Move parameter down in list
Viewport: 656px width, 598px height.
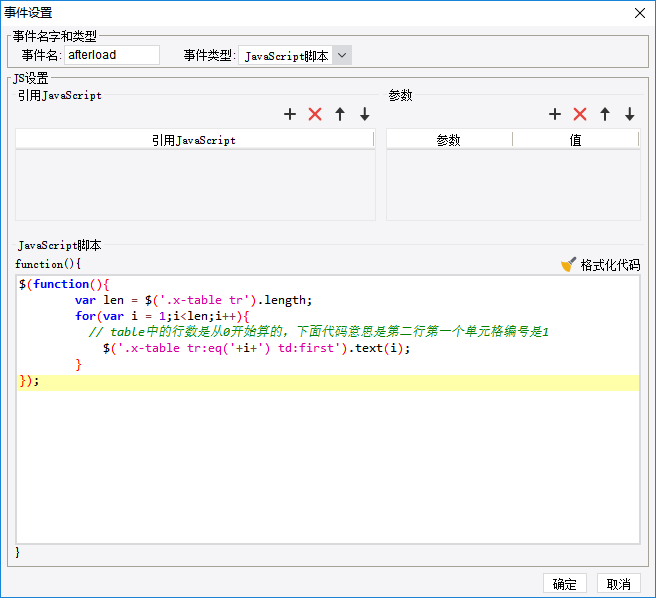pos(630,114)
